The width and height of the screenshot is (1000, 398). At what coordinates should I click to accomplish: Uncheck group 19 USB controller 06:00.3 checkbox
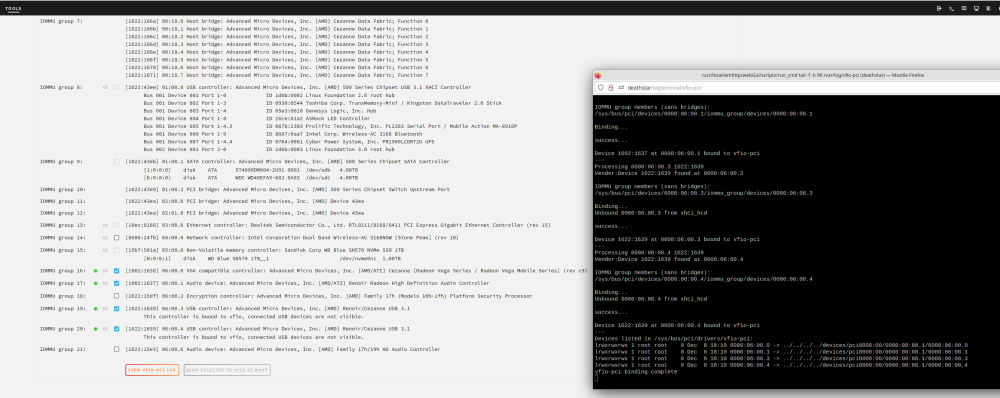(x=117, y=309)
